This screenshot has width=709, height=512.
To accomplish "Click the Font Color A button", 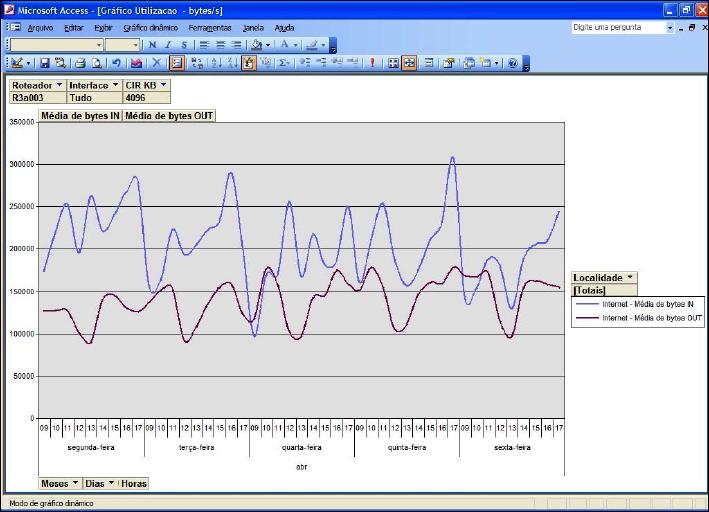I will (x=284, y=45).
